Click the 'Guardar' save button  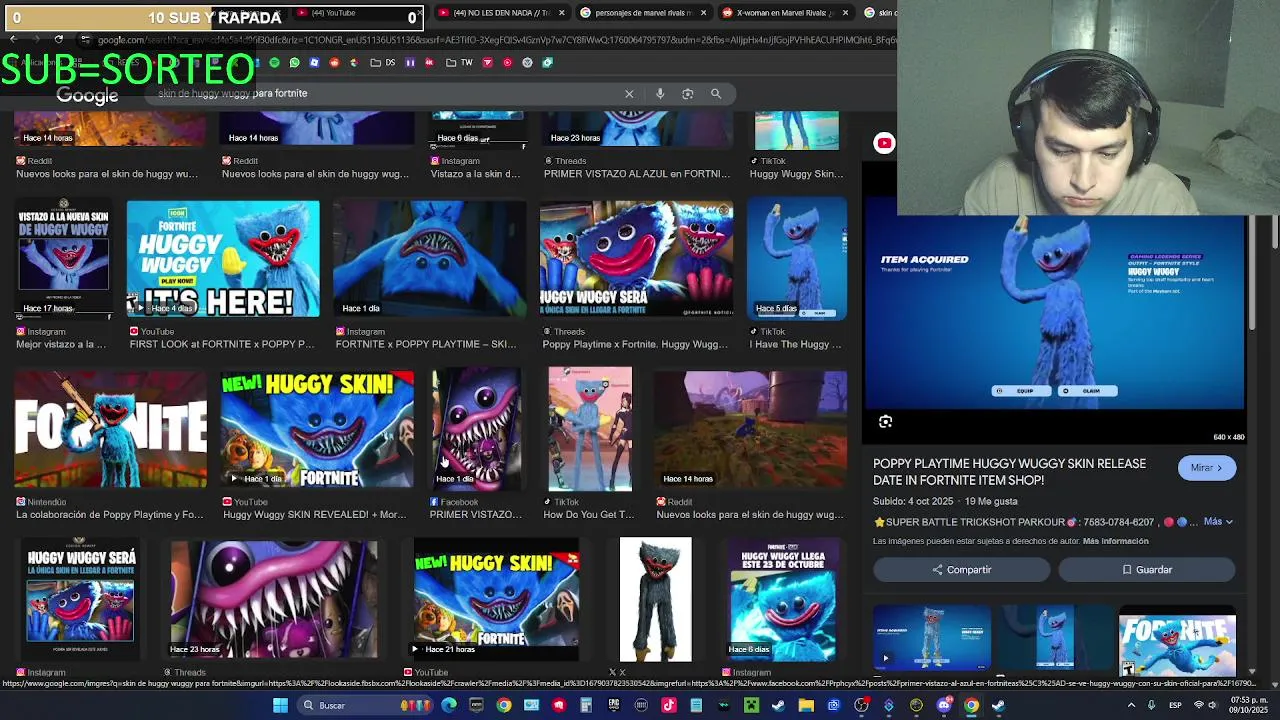click(x=1146, y=570)
